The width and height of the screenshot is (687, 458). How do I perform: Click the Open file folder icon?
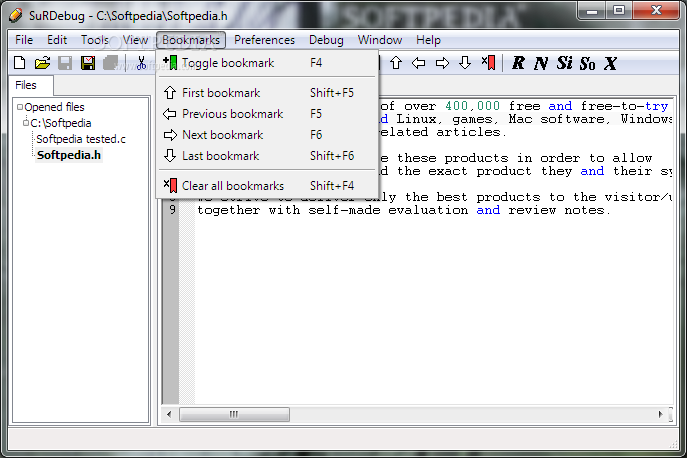[42, 63]
